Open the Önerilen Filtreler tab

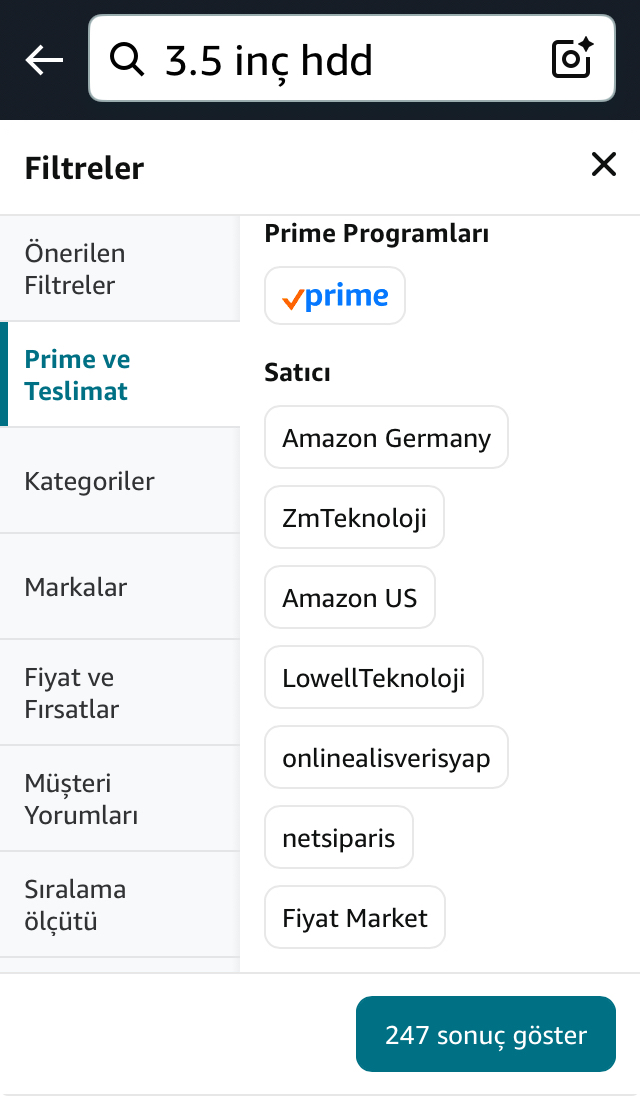pyautogui.click(x=120, y=269)
